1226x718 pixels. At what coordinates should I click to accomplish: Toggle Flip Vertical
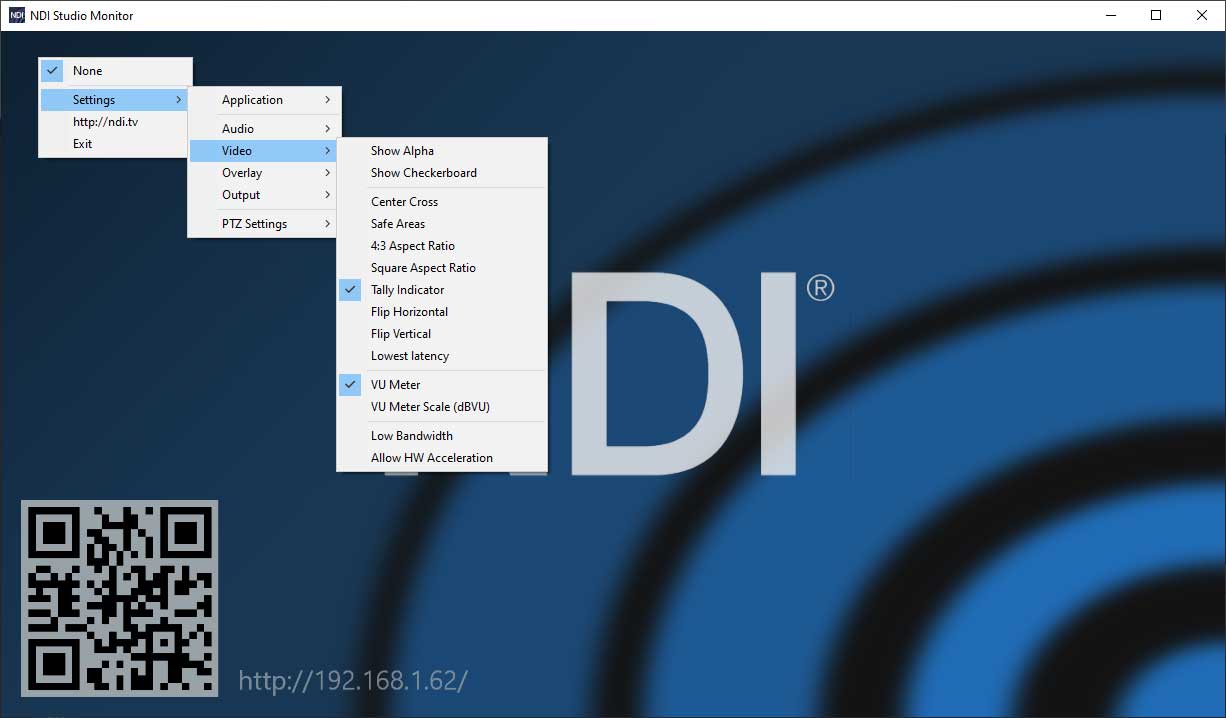pyautogui.click(x=442, y=334)
